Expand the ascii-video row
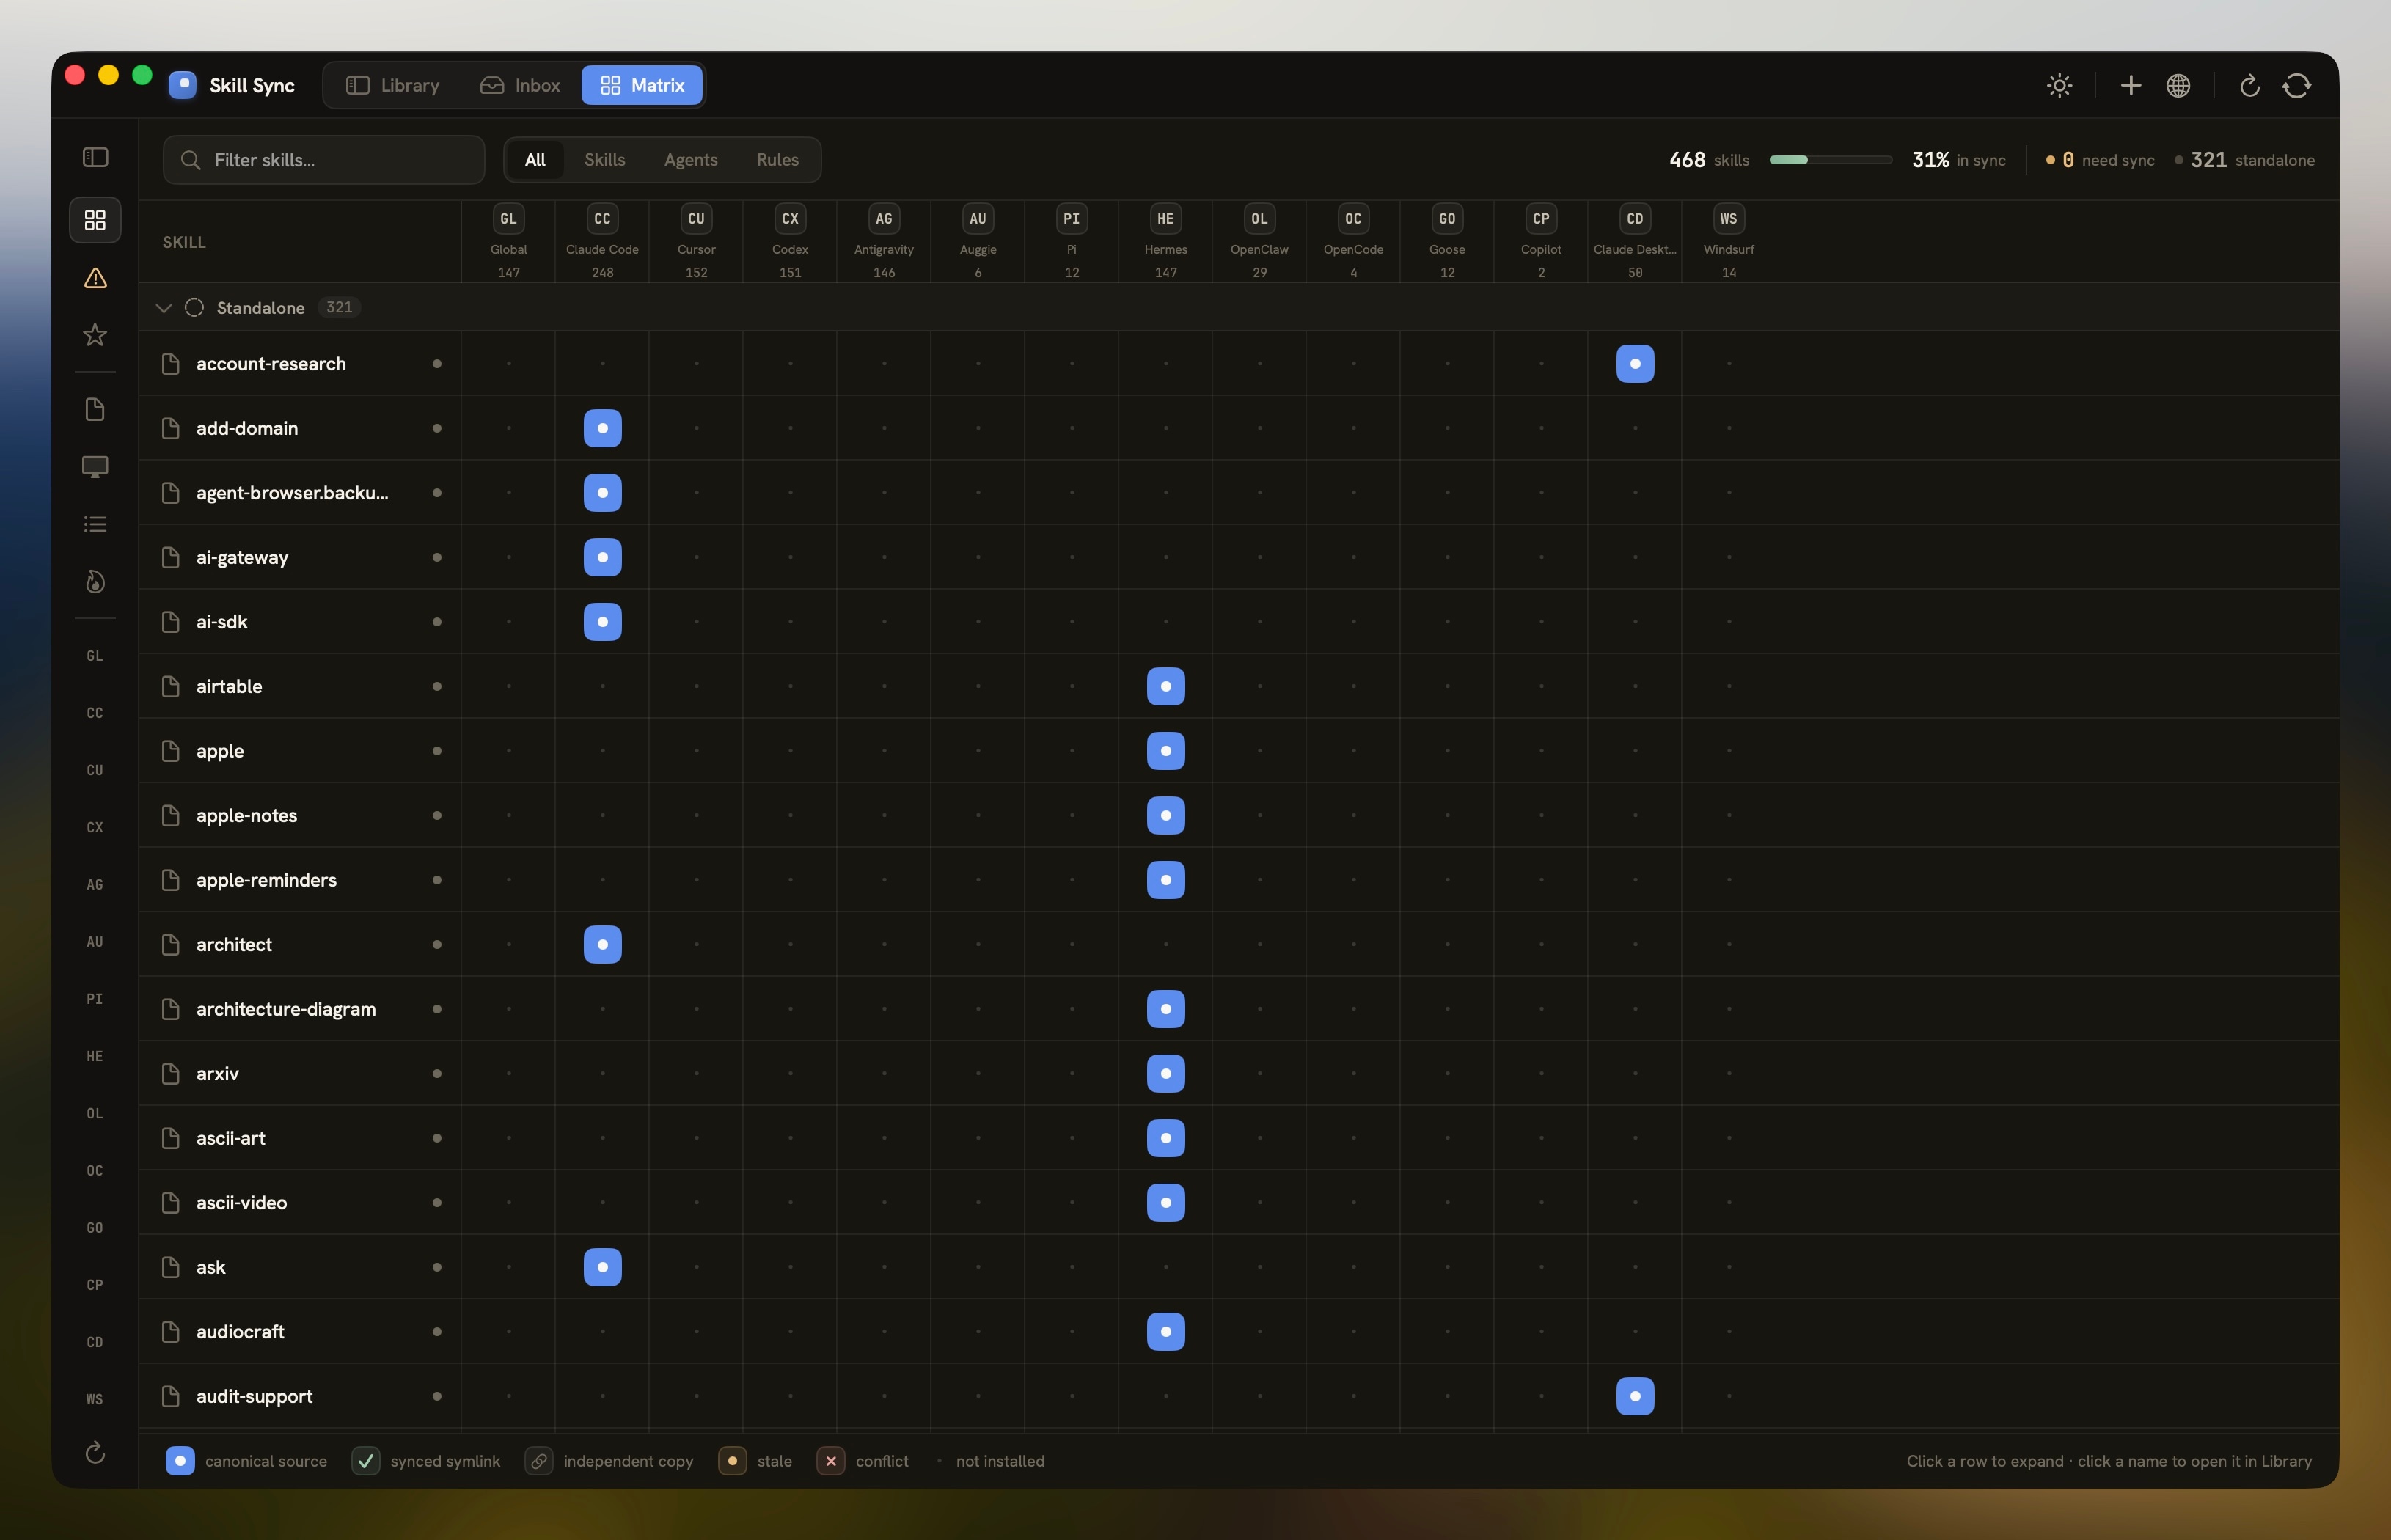 coord(1238,1202)
